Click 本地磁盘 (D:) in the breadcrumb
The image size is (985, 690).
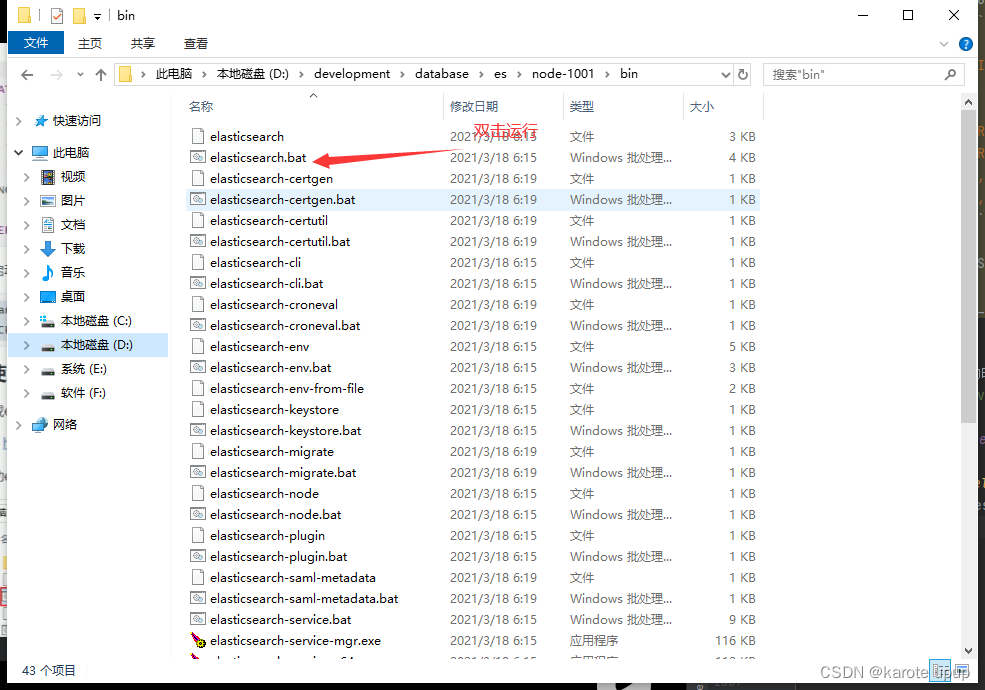253,74
